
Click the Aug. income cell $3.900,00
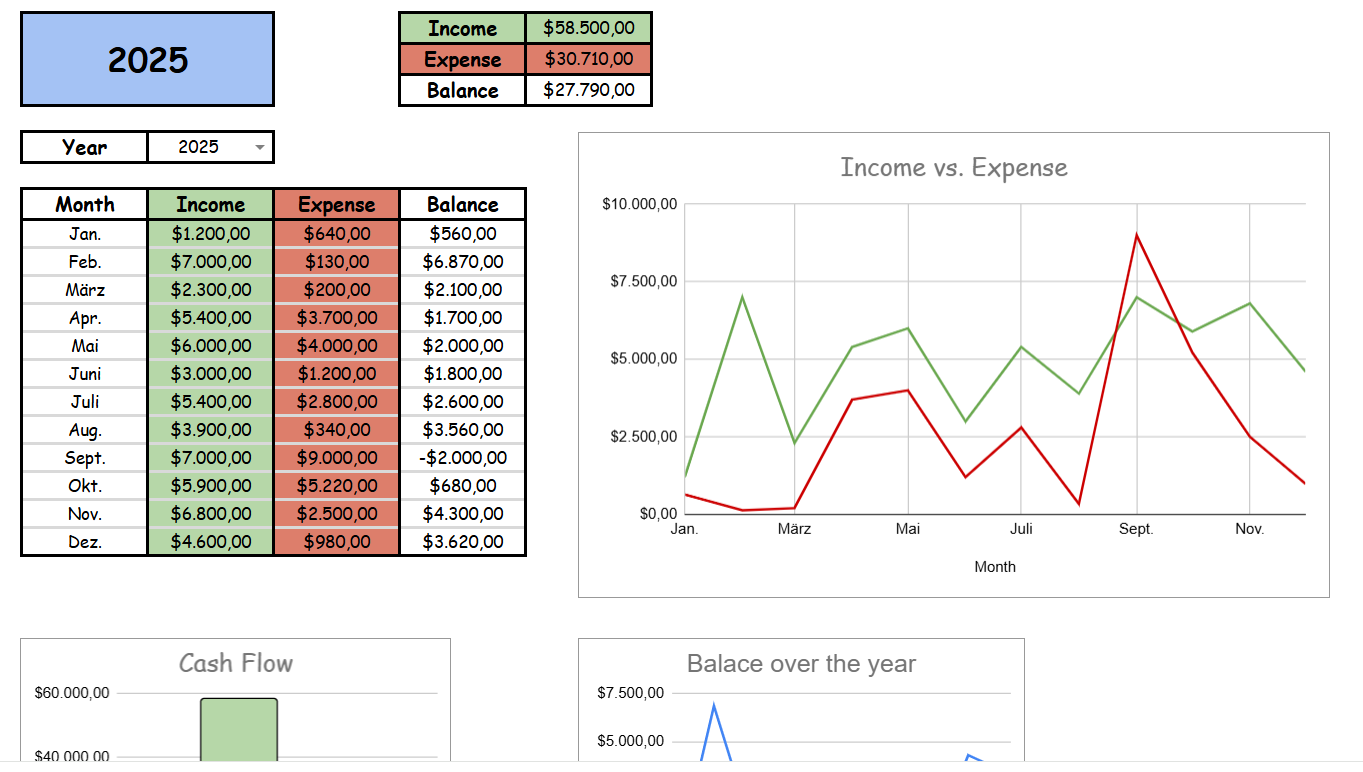(x=210, y=430)
